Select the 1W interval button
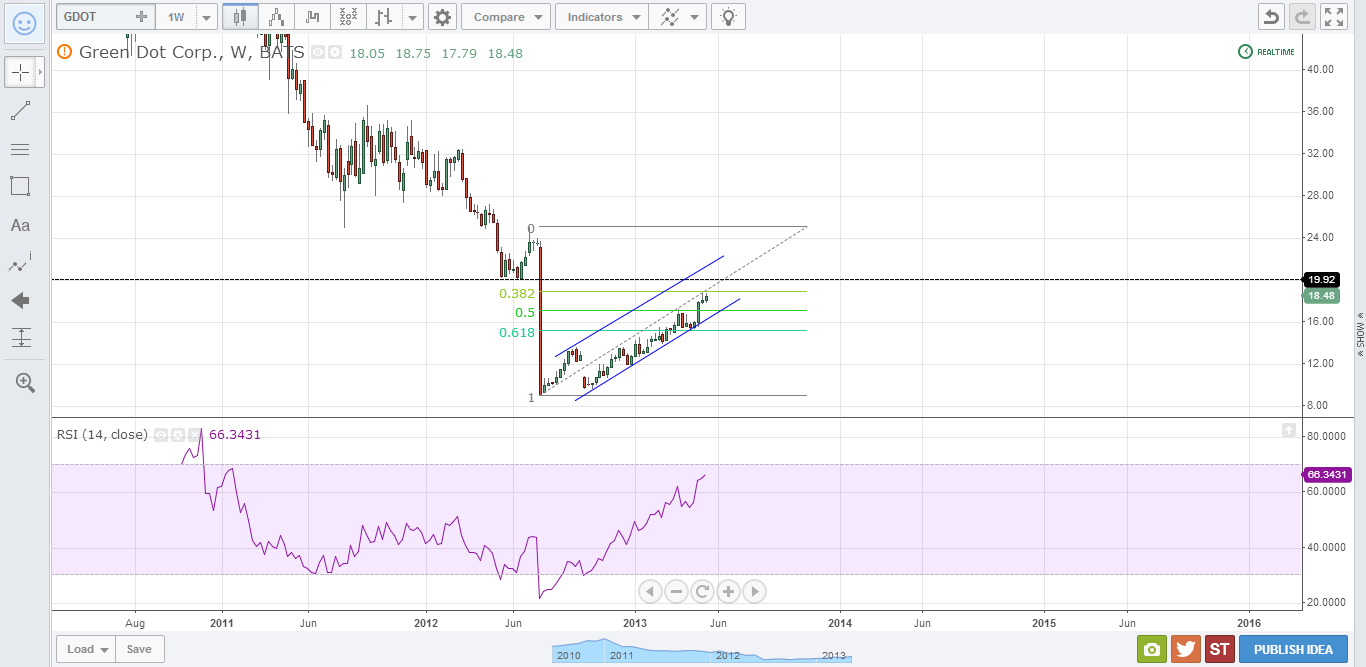Viewport: 1366px width, 667px height. click(x=176, y=17)
